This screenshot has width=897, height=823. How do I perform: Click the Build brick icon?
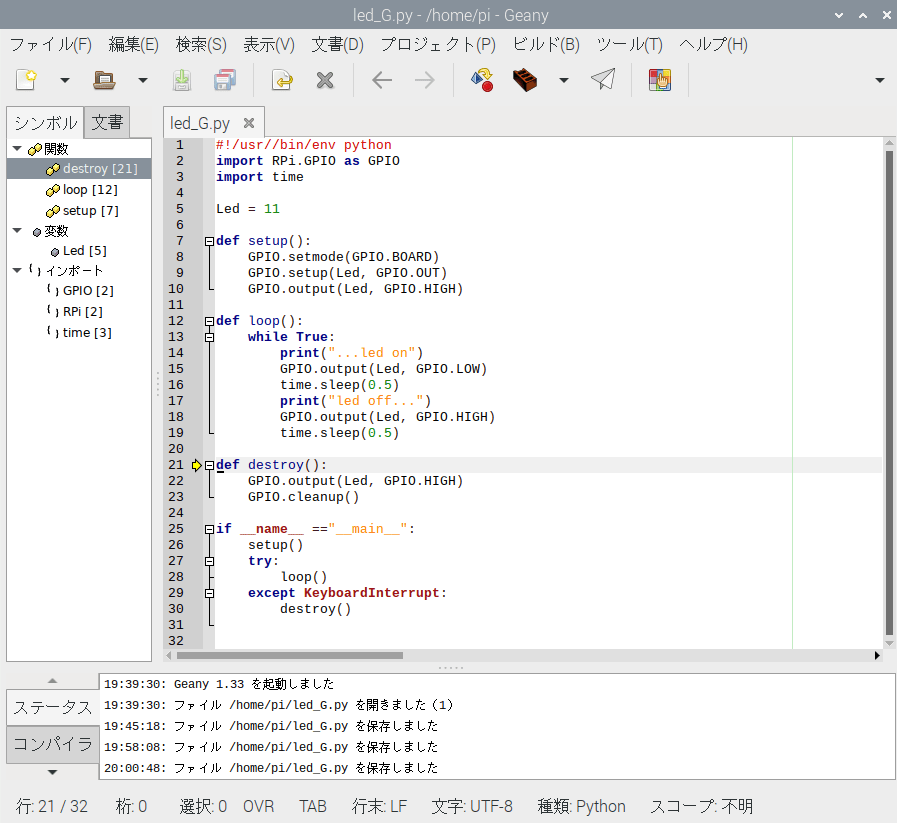tap(525, 80)
